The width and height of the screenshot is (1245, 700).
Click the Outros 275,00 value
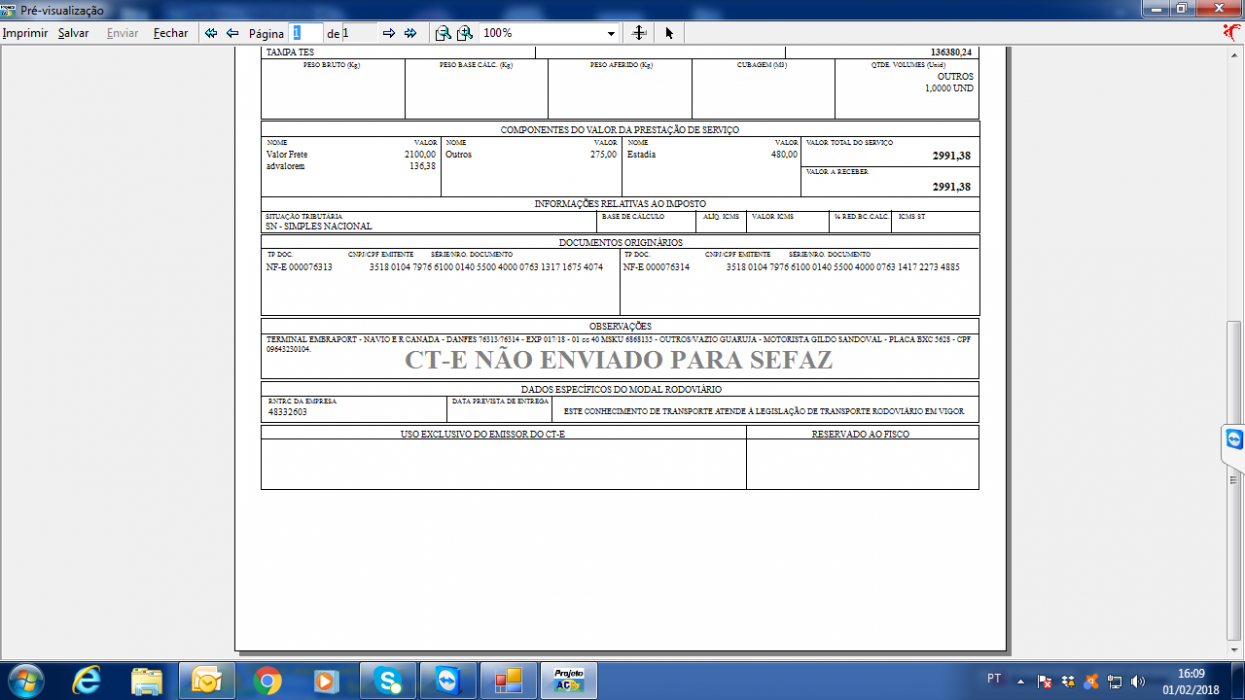point(603,155)
